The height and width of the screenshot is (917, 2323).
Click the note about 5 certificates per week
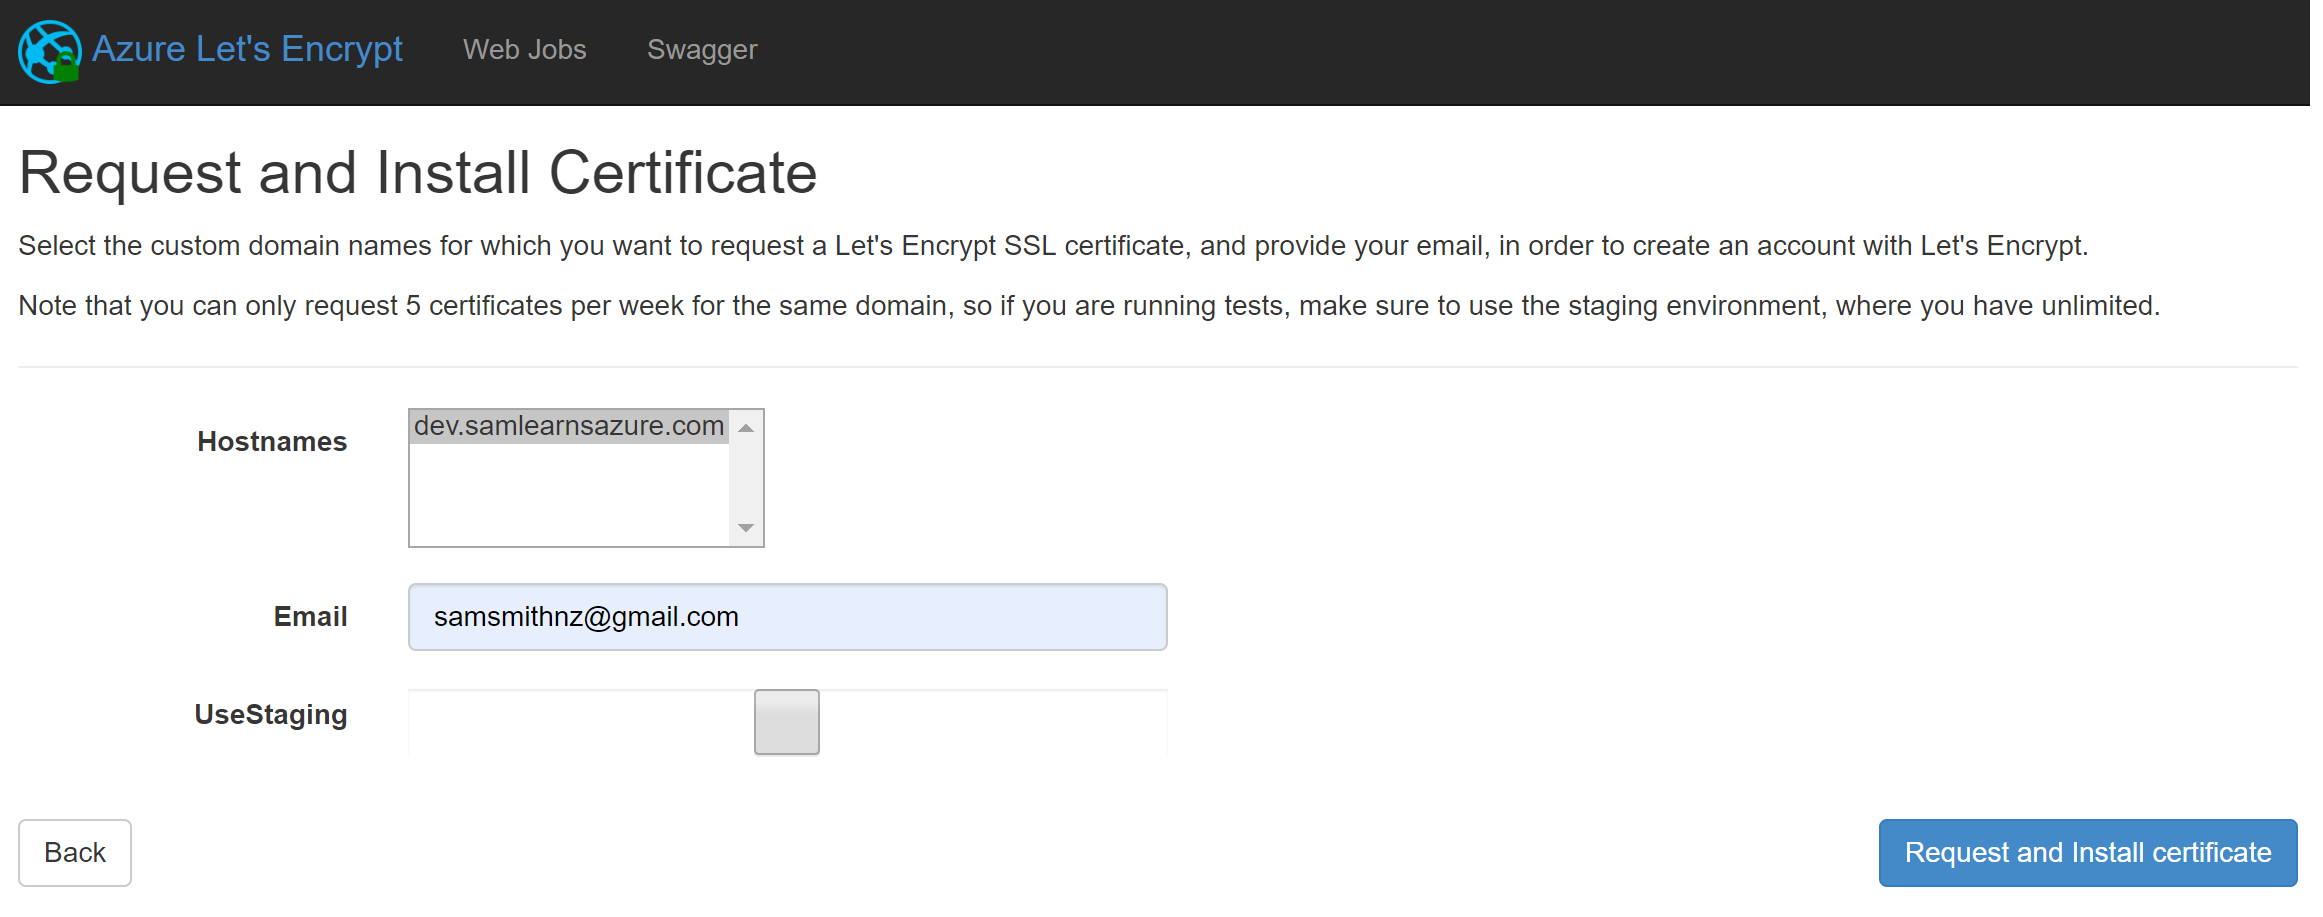point(1088,306)
